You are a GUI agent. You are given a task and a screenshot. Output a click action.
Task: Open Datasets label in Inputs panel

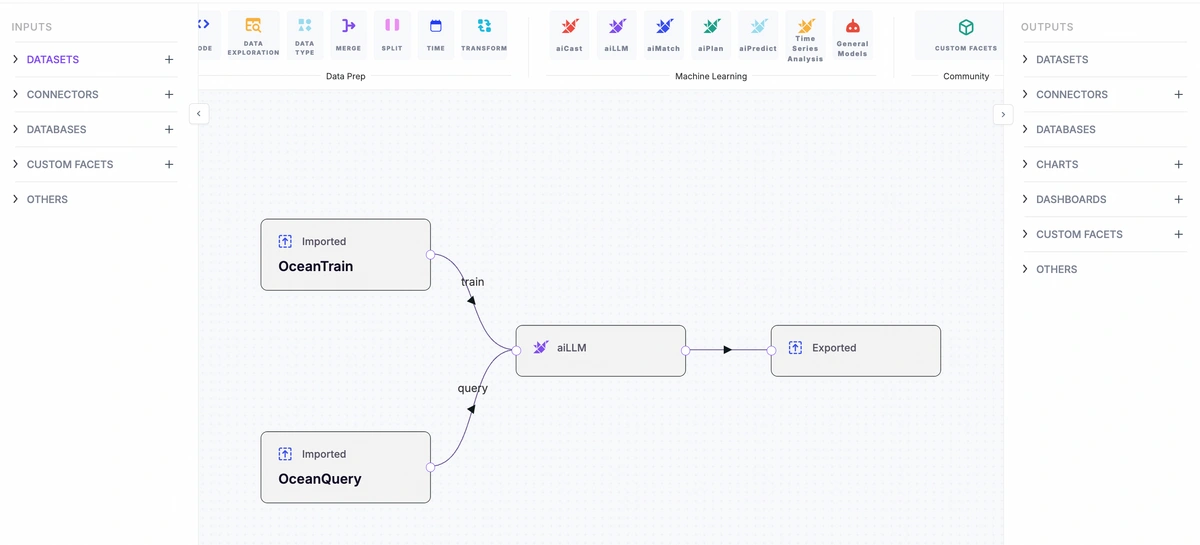(53, 60)
